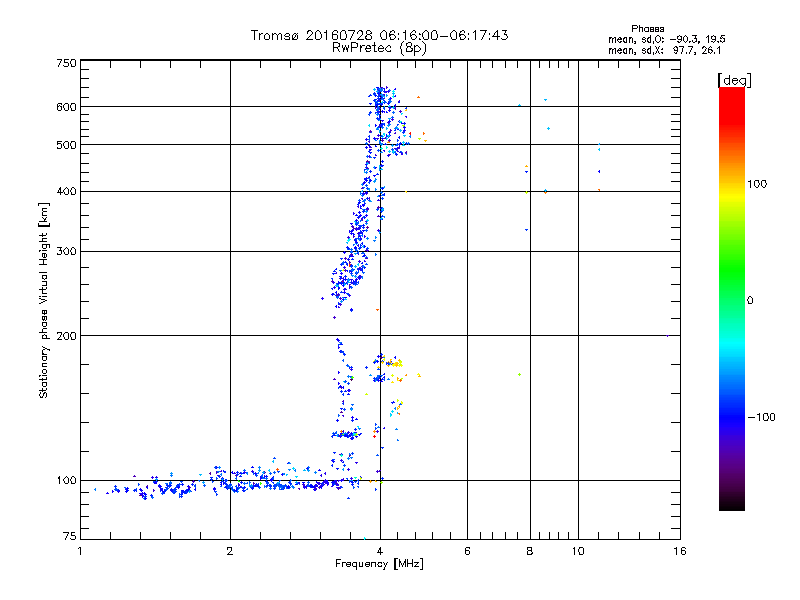This screenshot has height=600, width=800.
Task: Click x-axis tick label '10'
Action: tap(578, 551)
